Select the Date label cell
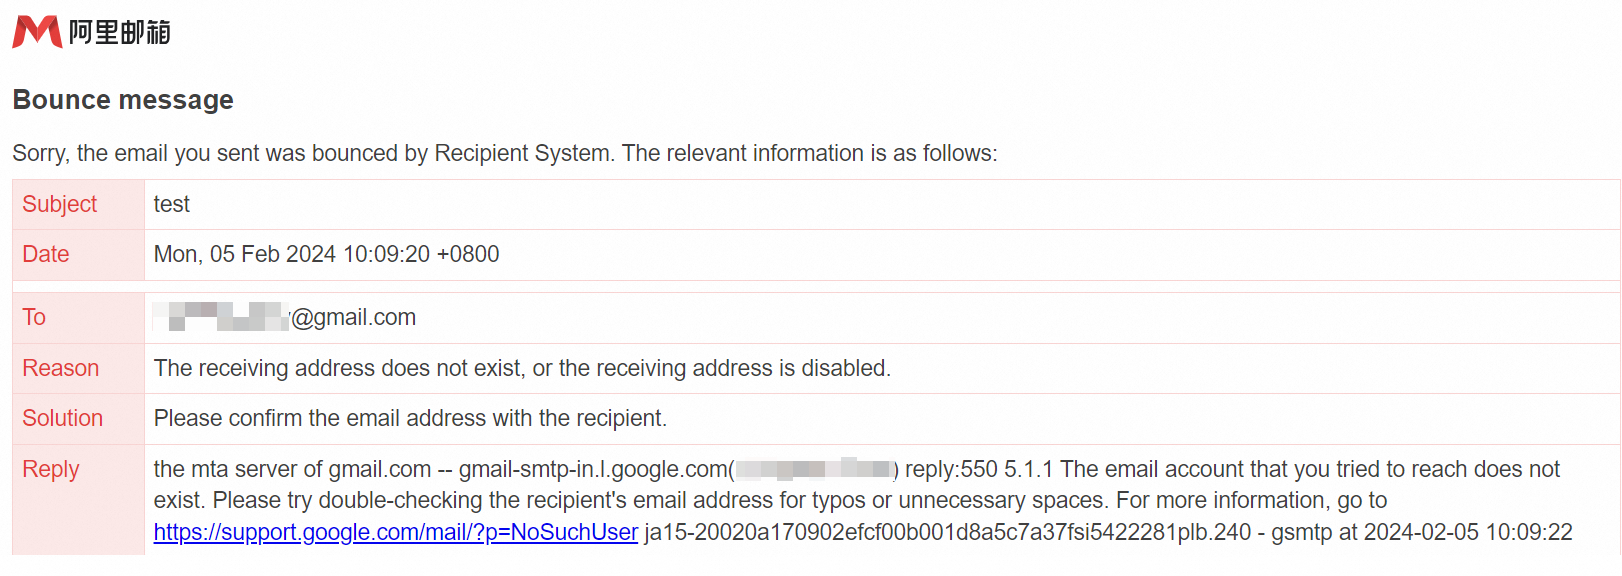 pos(78,255)
